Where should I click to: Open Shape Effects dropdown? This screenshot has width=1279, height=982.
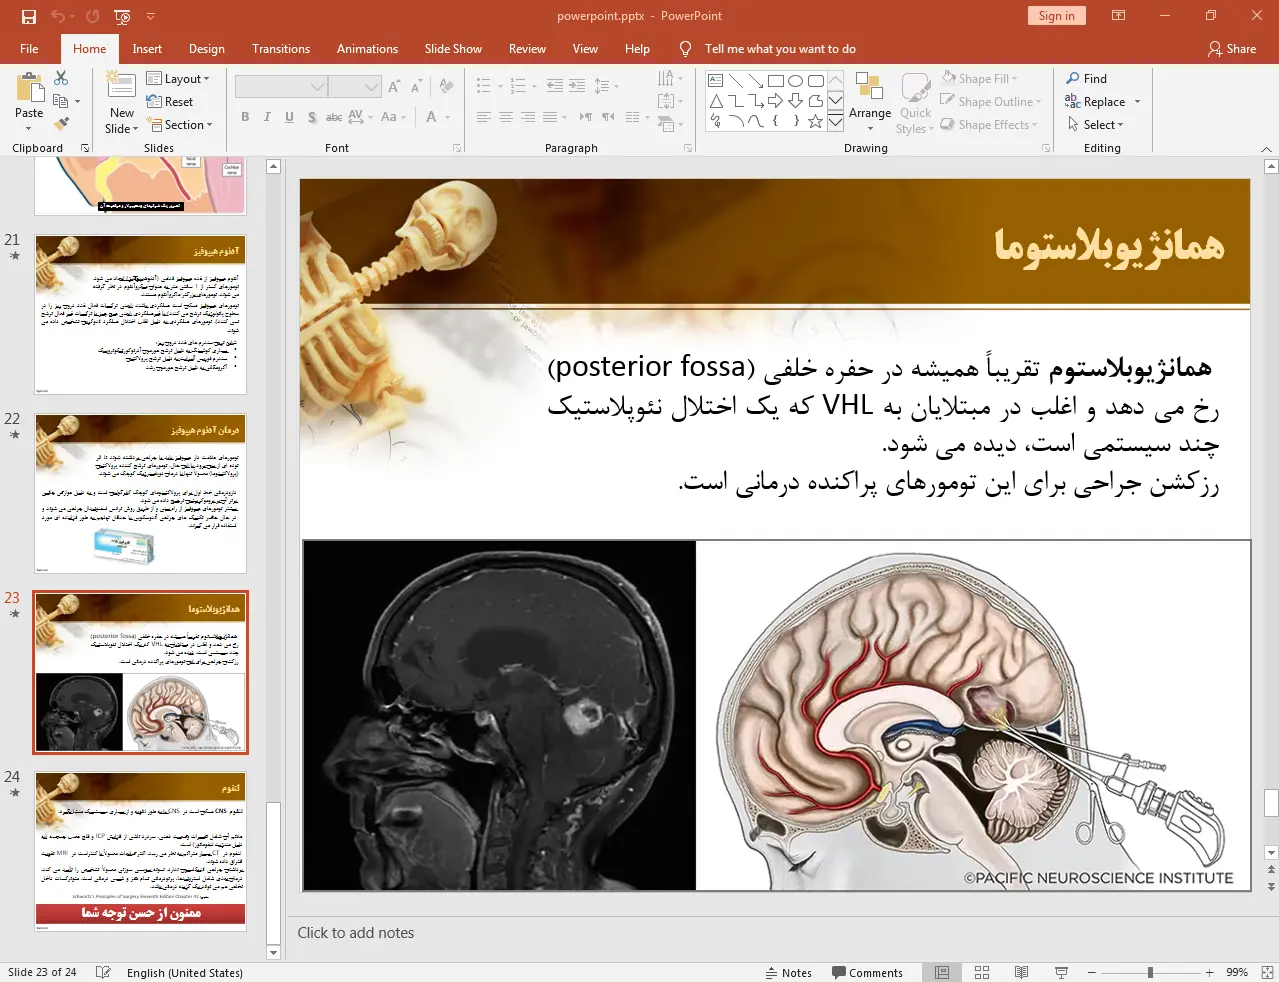(x=988, y=125)
